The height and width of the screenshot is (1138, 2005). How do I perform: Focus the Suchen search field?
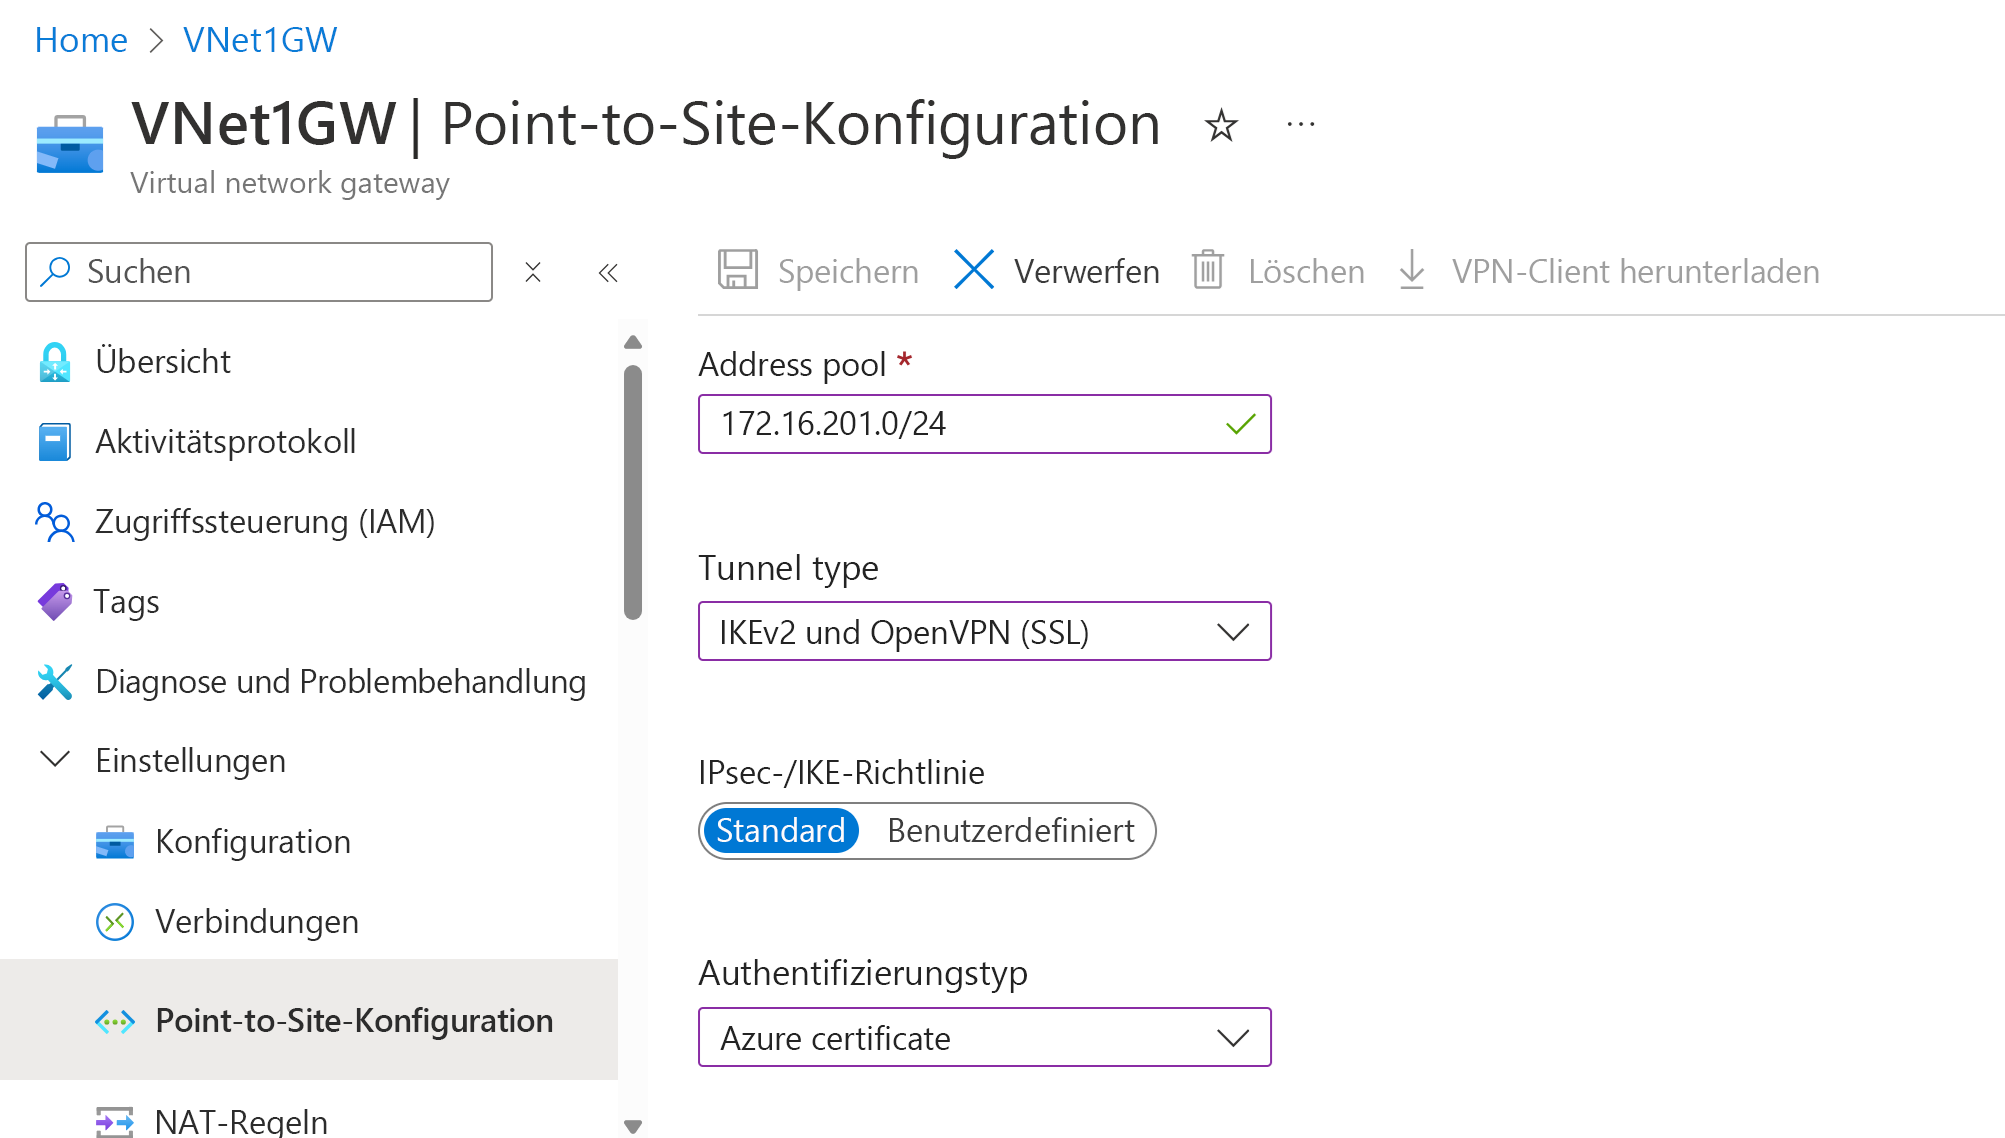pyautogui.click(x=259, y=272)
